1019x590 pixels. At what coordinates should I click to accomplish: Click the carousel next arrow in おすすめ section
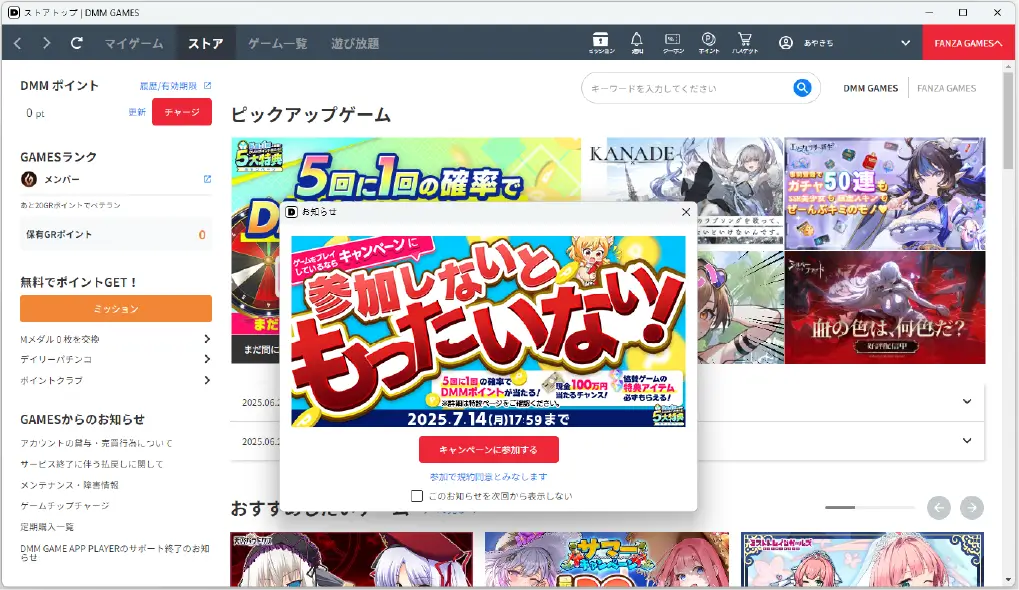point(971,508)
